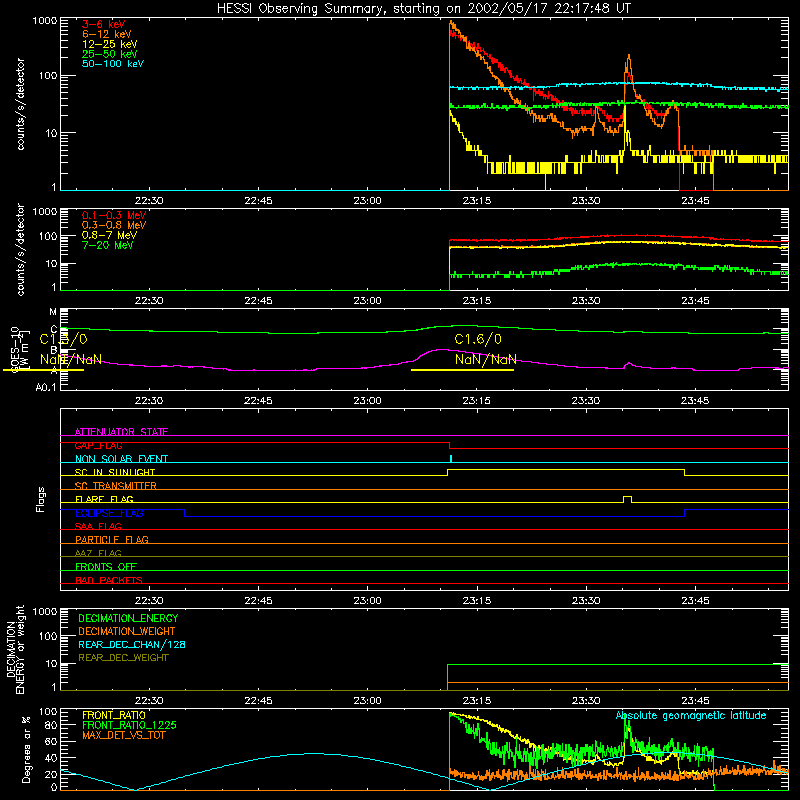Select the SC_IN_SUNLIGHT flag label
Viewport: 800px width, 800px height.
pos(115,472)
